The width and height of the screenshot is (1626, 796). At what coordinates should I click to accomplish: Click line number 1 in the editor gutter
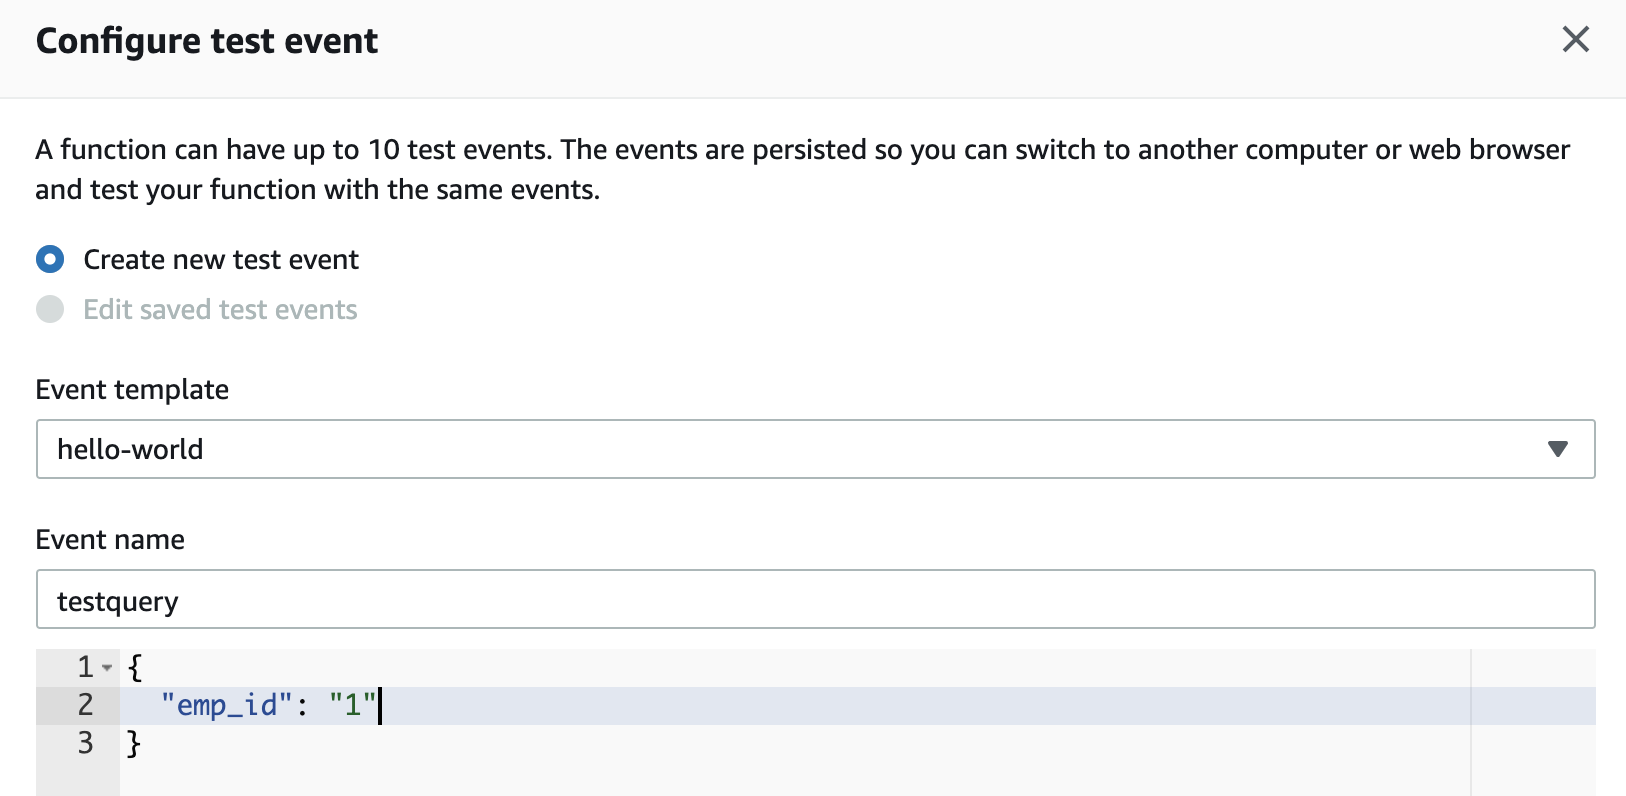tap(85, 667)
